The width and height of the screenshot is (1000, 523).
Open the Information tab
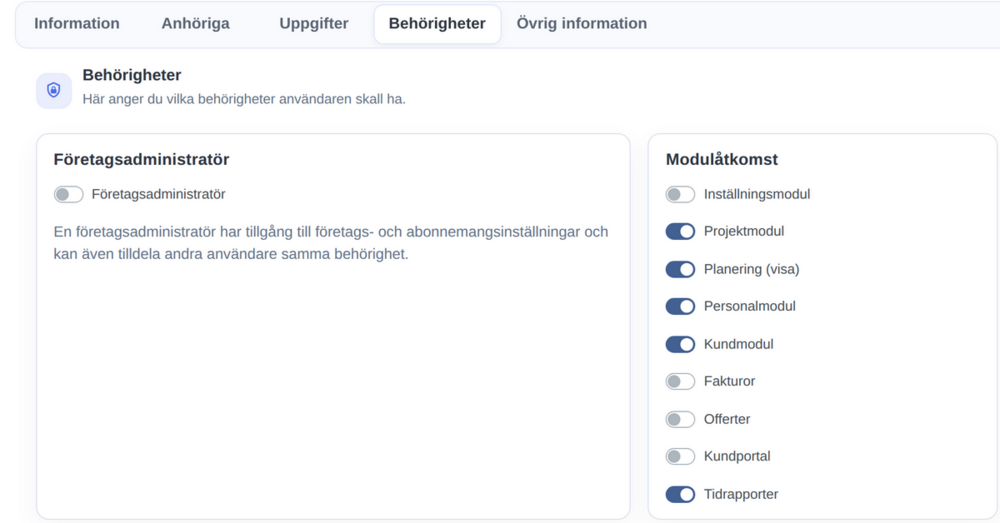(77, 24)
